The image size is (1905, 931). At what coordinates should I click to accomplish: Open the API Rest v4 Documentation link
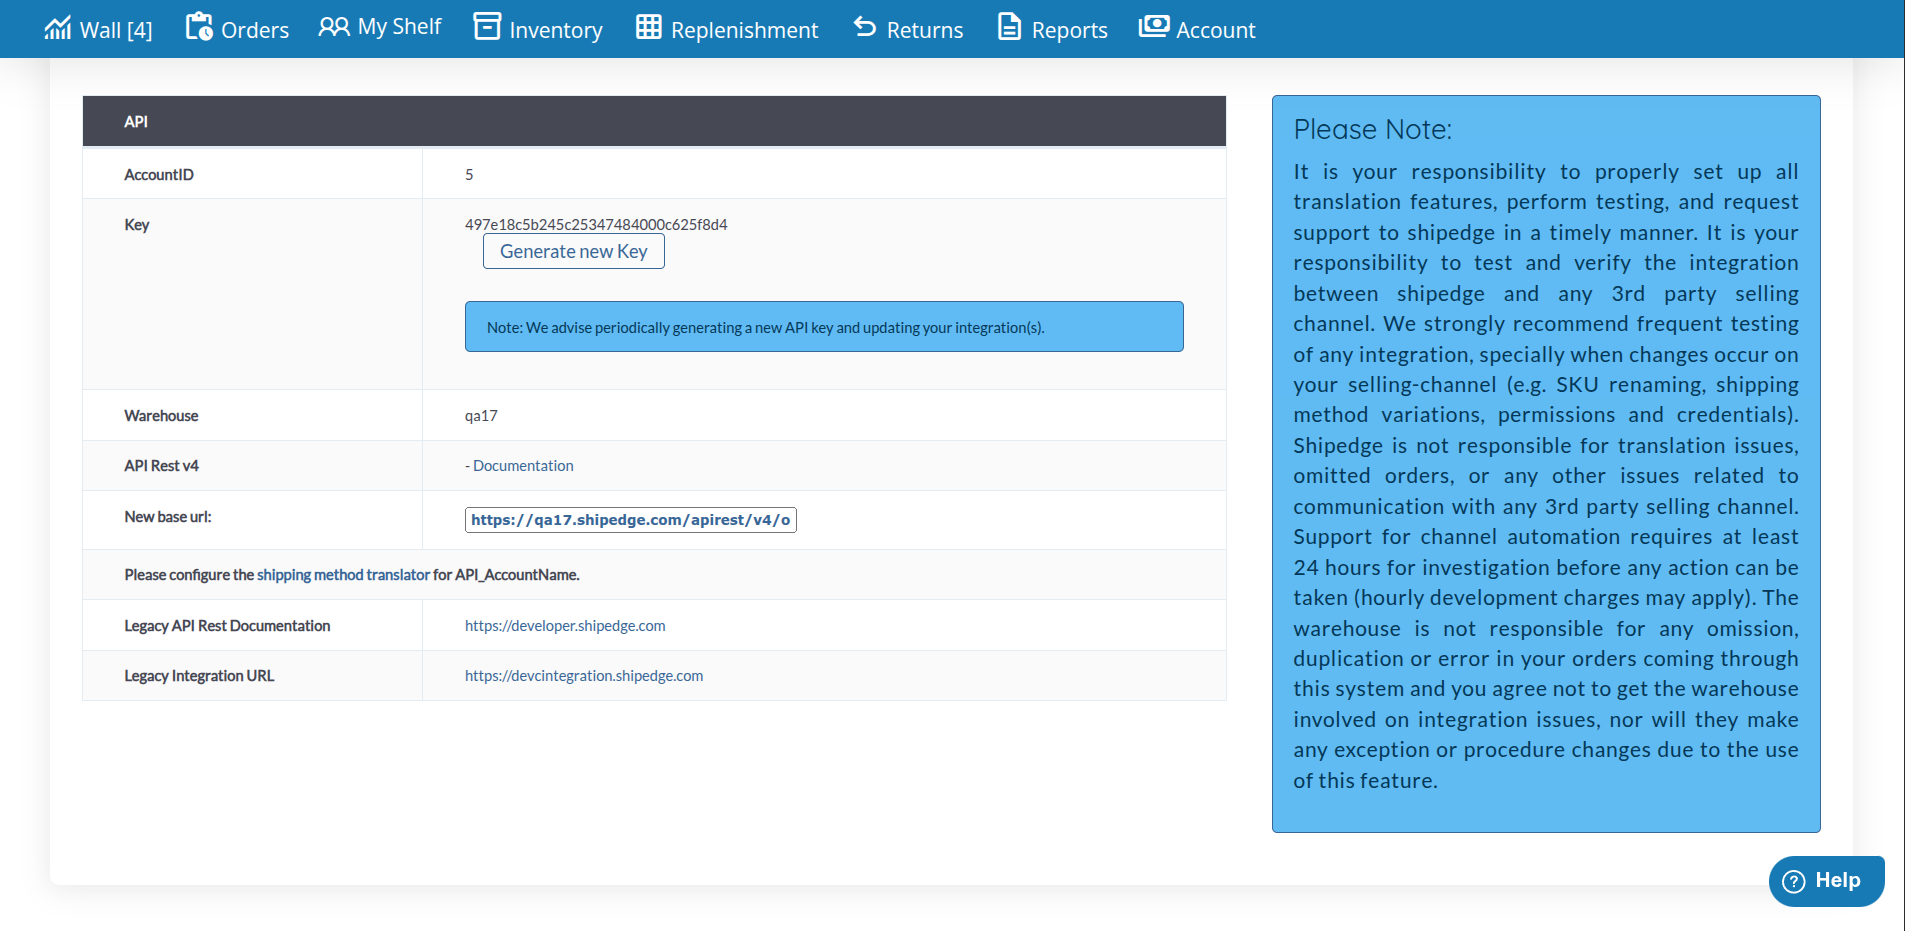click(522, 465)
